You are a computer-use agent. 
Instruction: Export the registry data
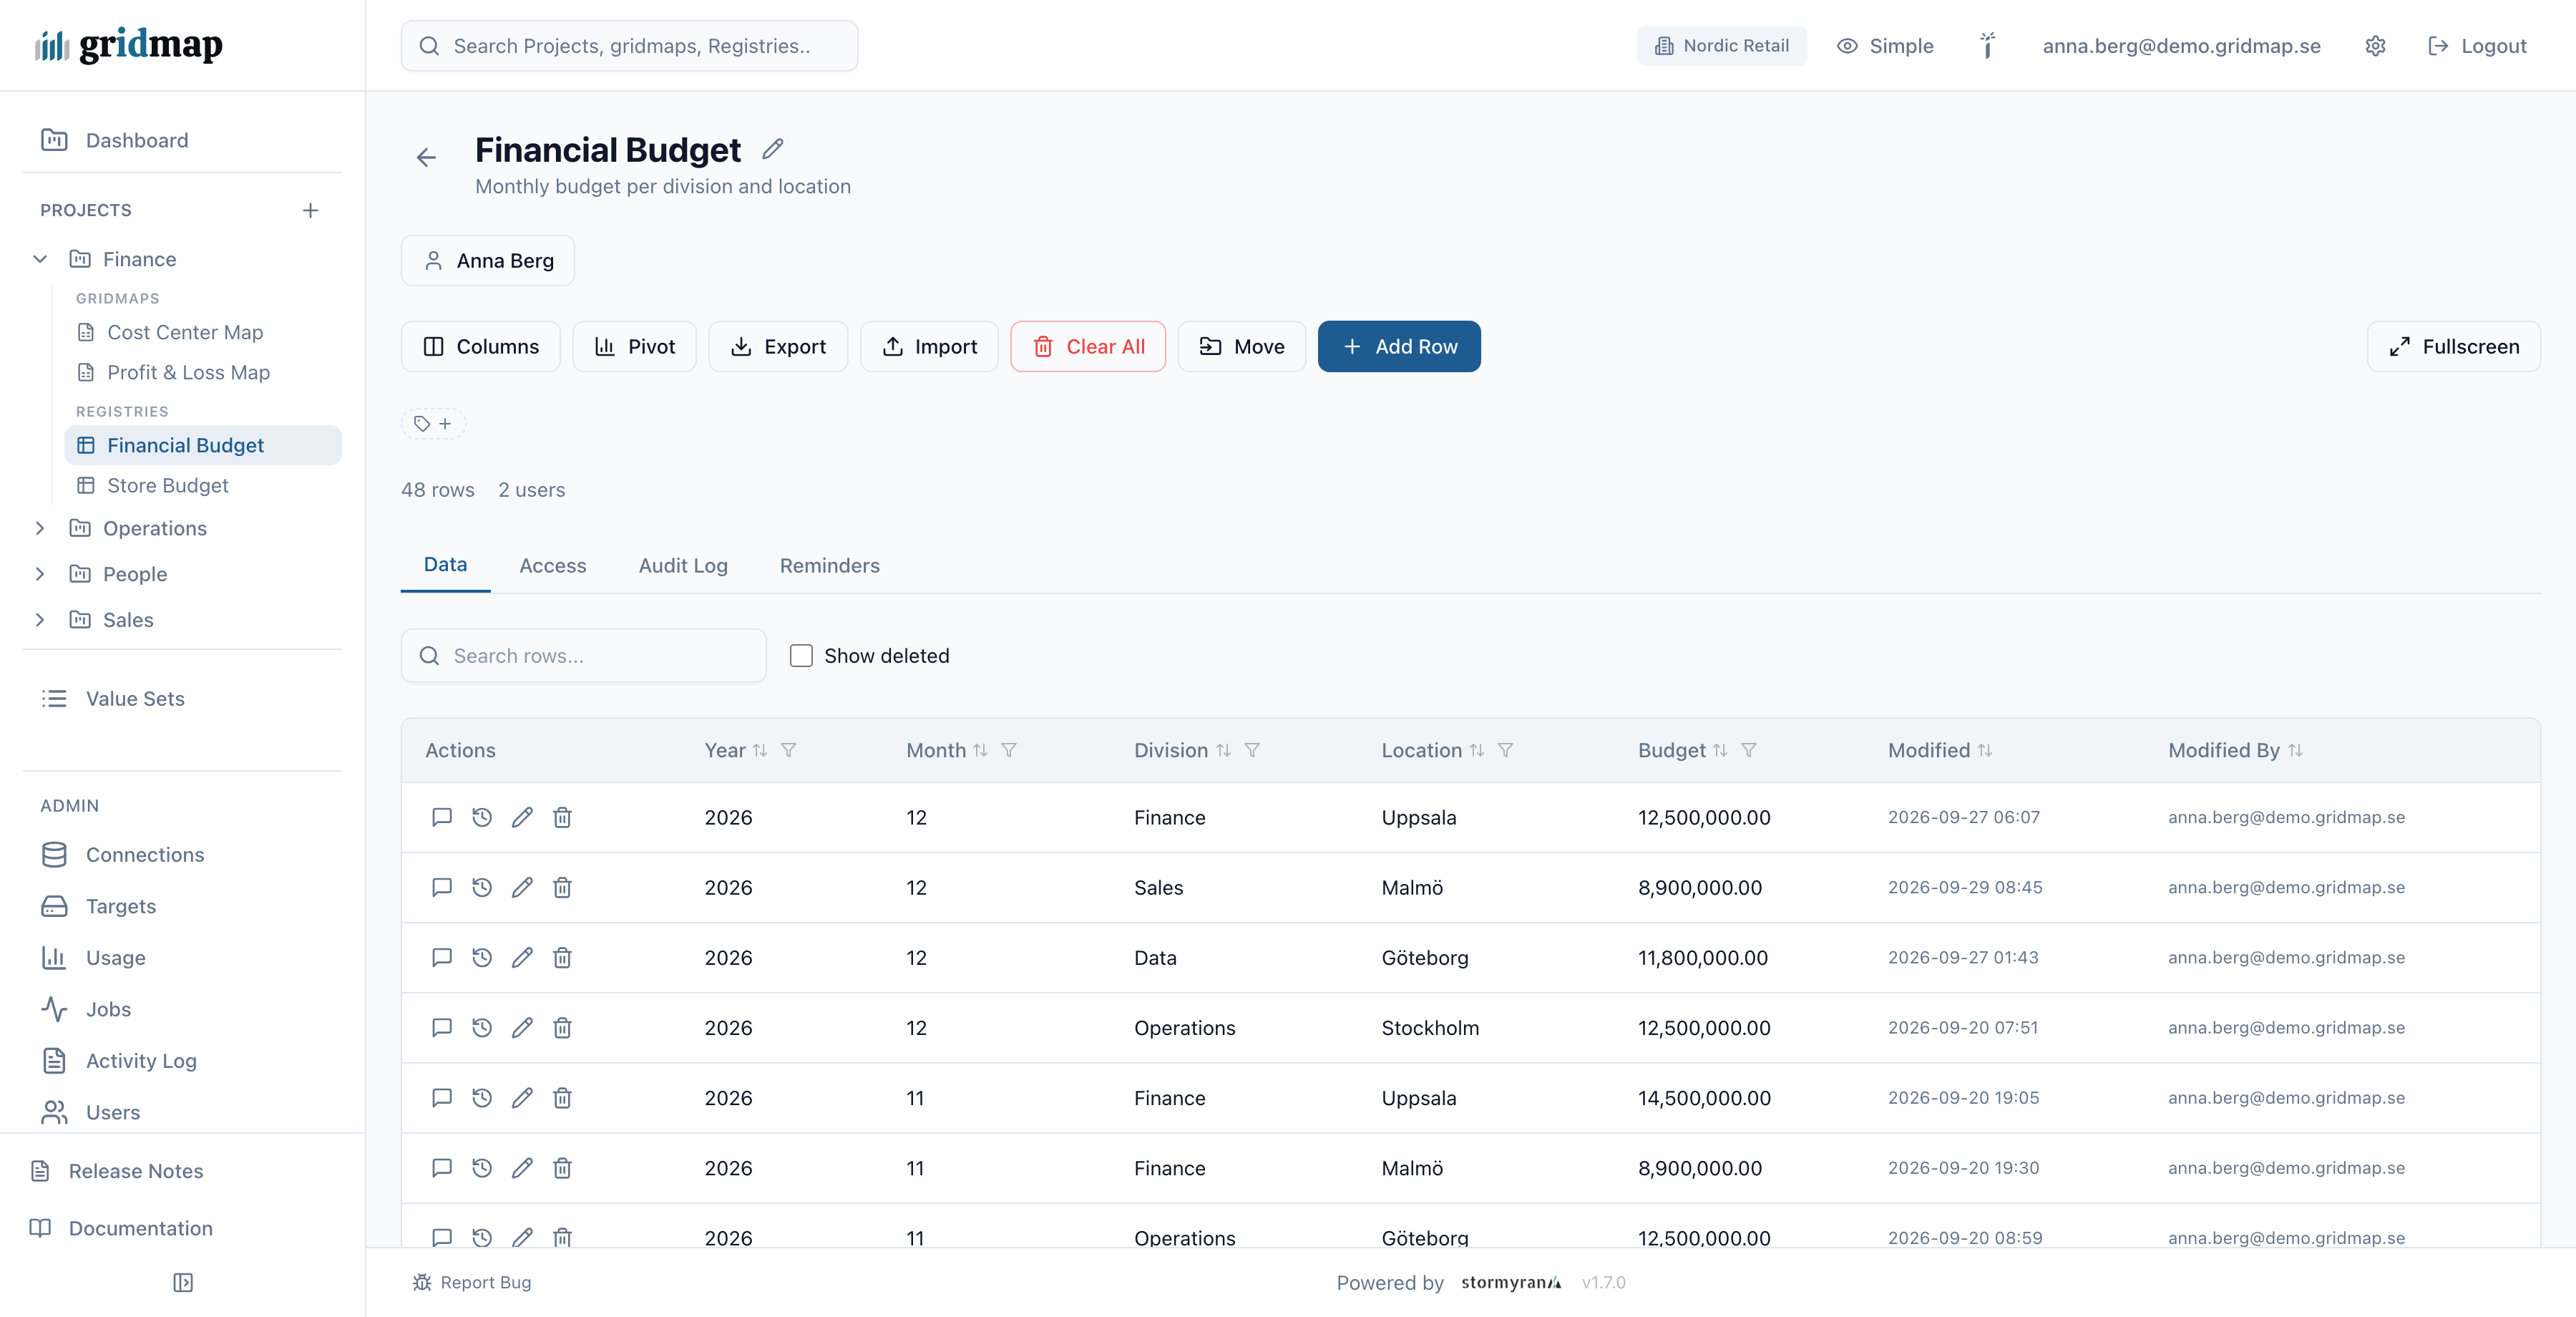(778, 346)
